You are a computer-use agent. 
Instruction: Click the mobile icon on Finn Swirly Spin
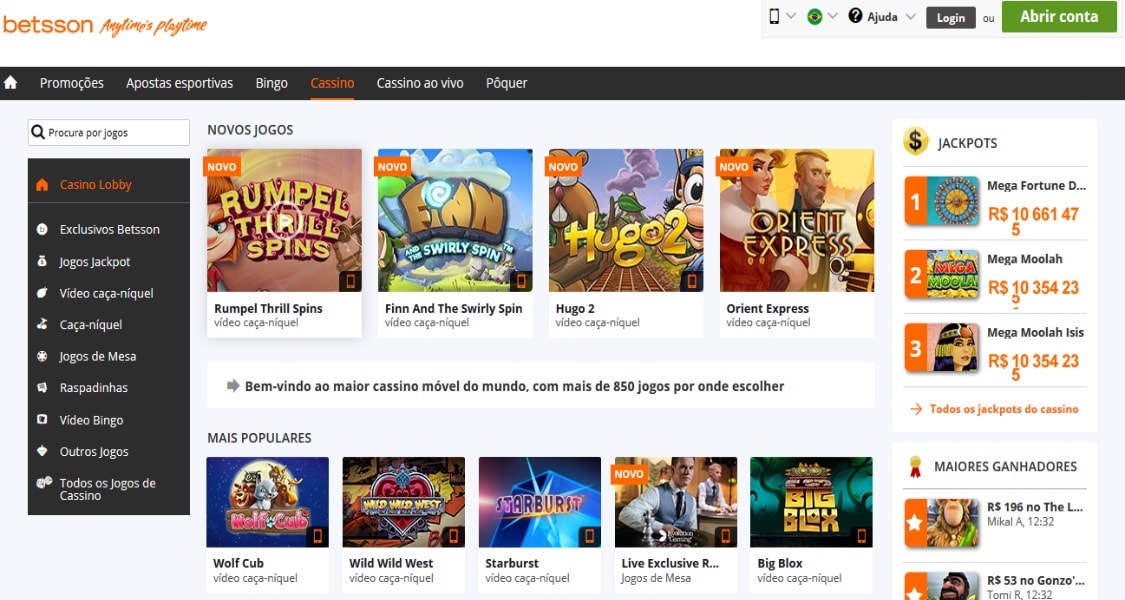521,281
